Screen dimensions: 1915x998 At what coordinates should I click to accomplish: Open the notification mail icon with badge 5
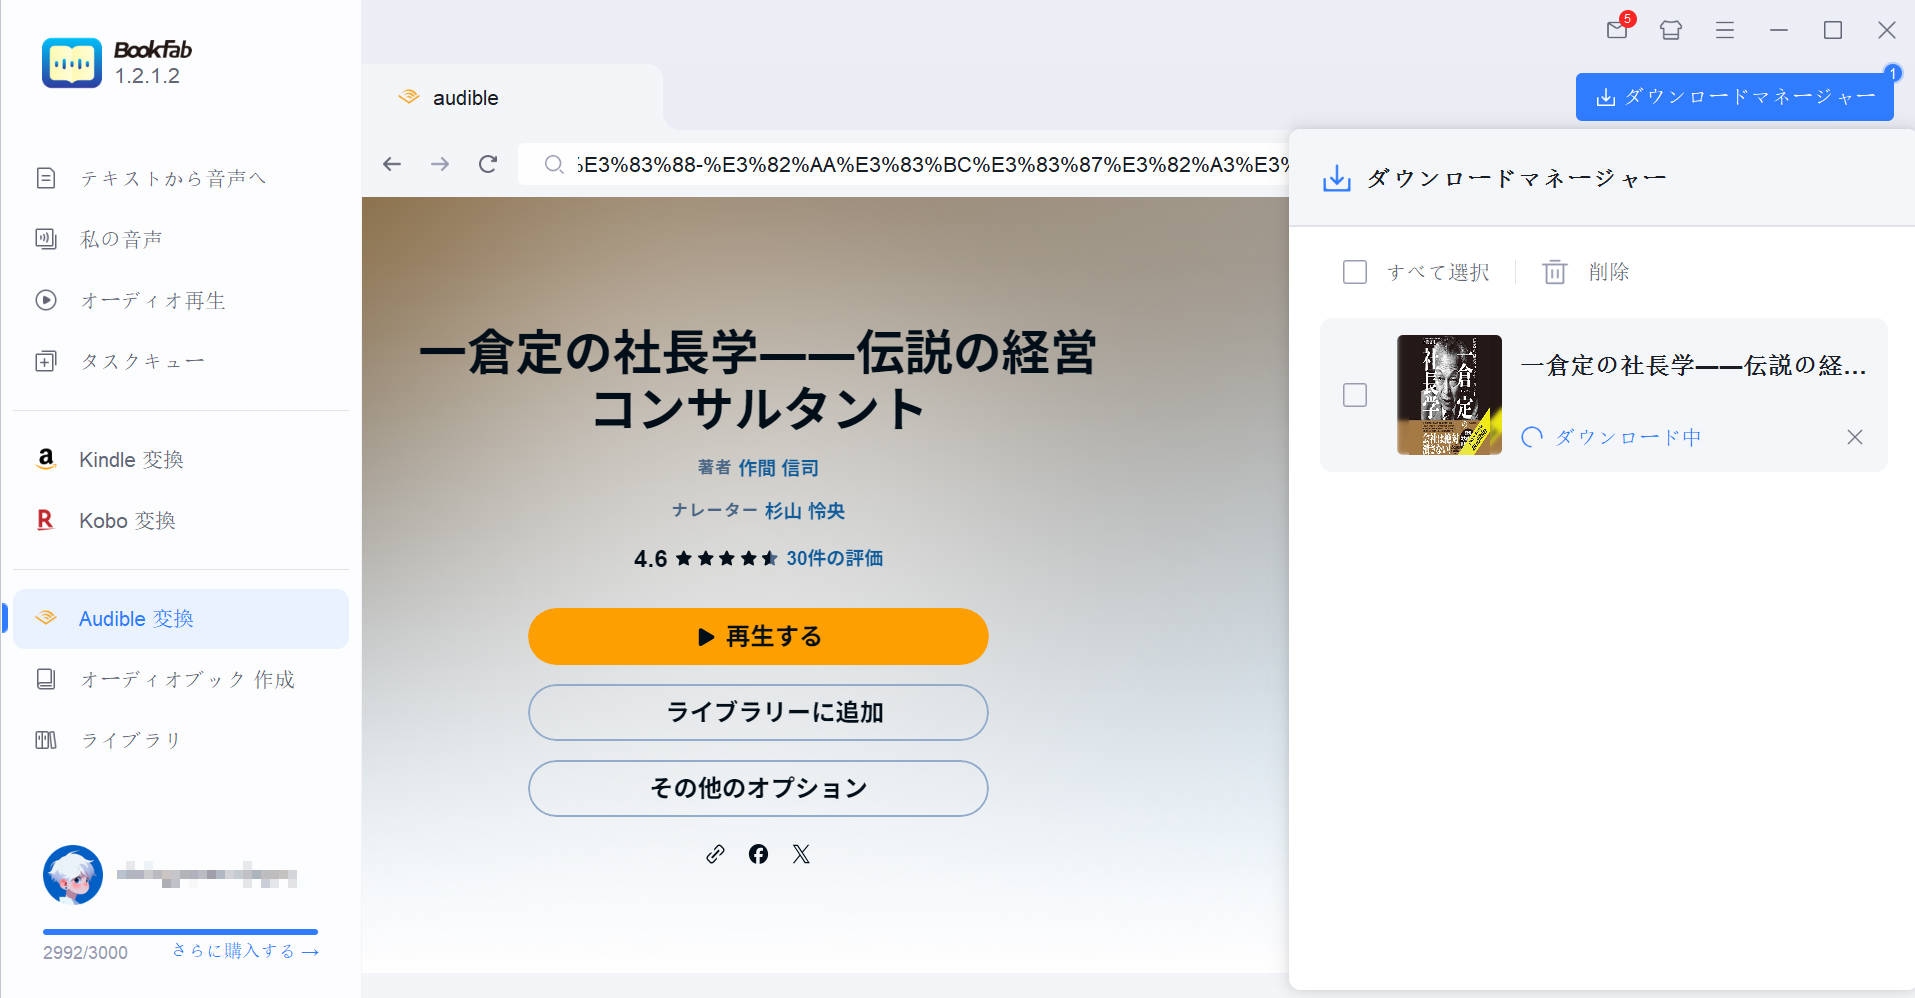(x=1614, y=30)
